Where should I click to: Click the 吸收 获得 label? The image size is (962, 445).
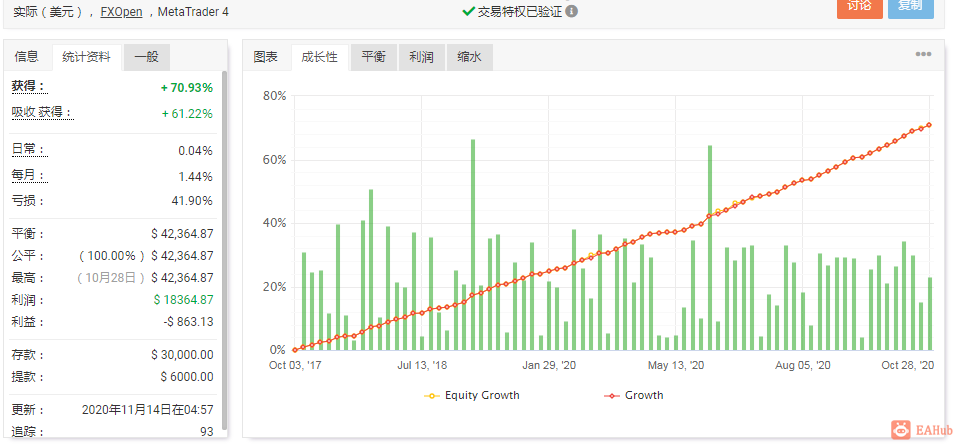[42, 113]
